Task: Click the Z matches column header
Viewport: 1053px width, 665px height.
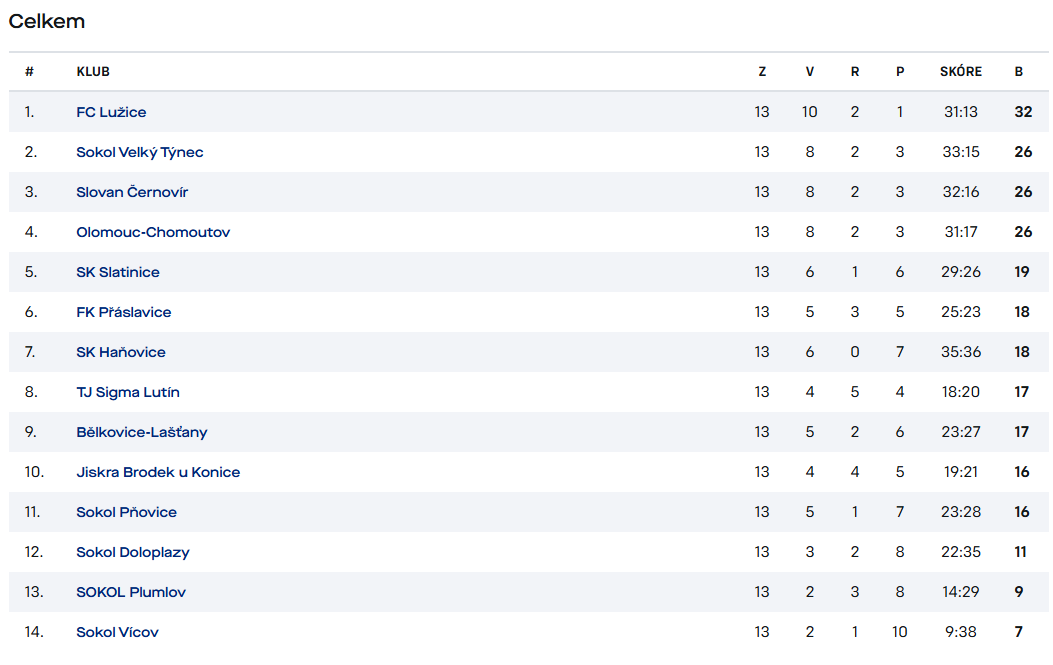Action: tap(762, 72)
